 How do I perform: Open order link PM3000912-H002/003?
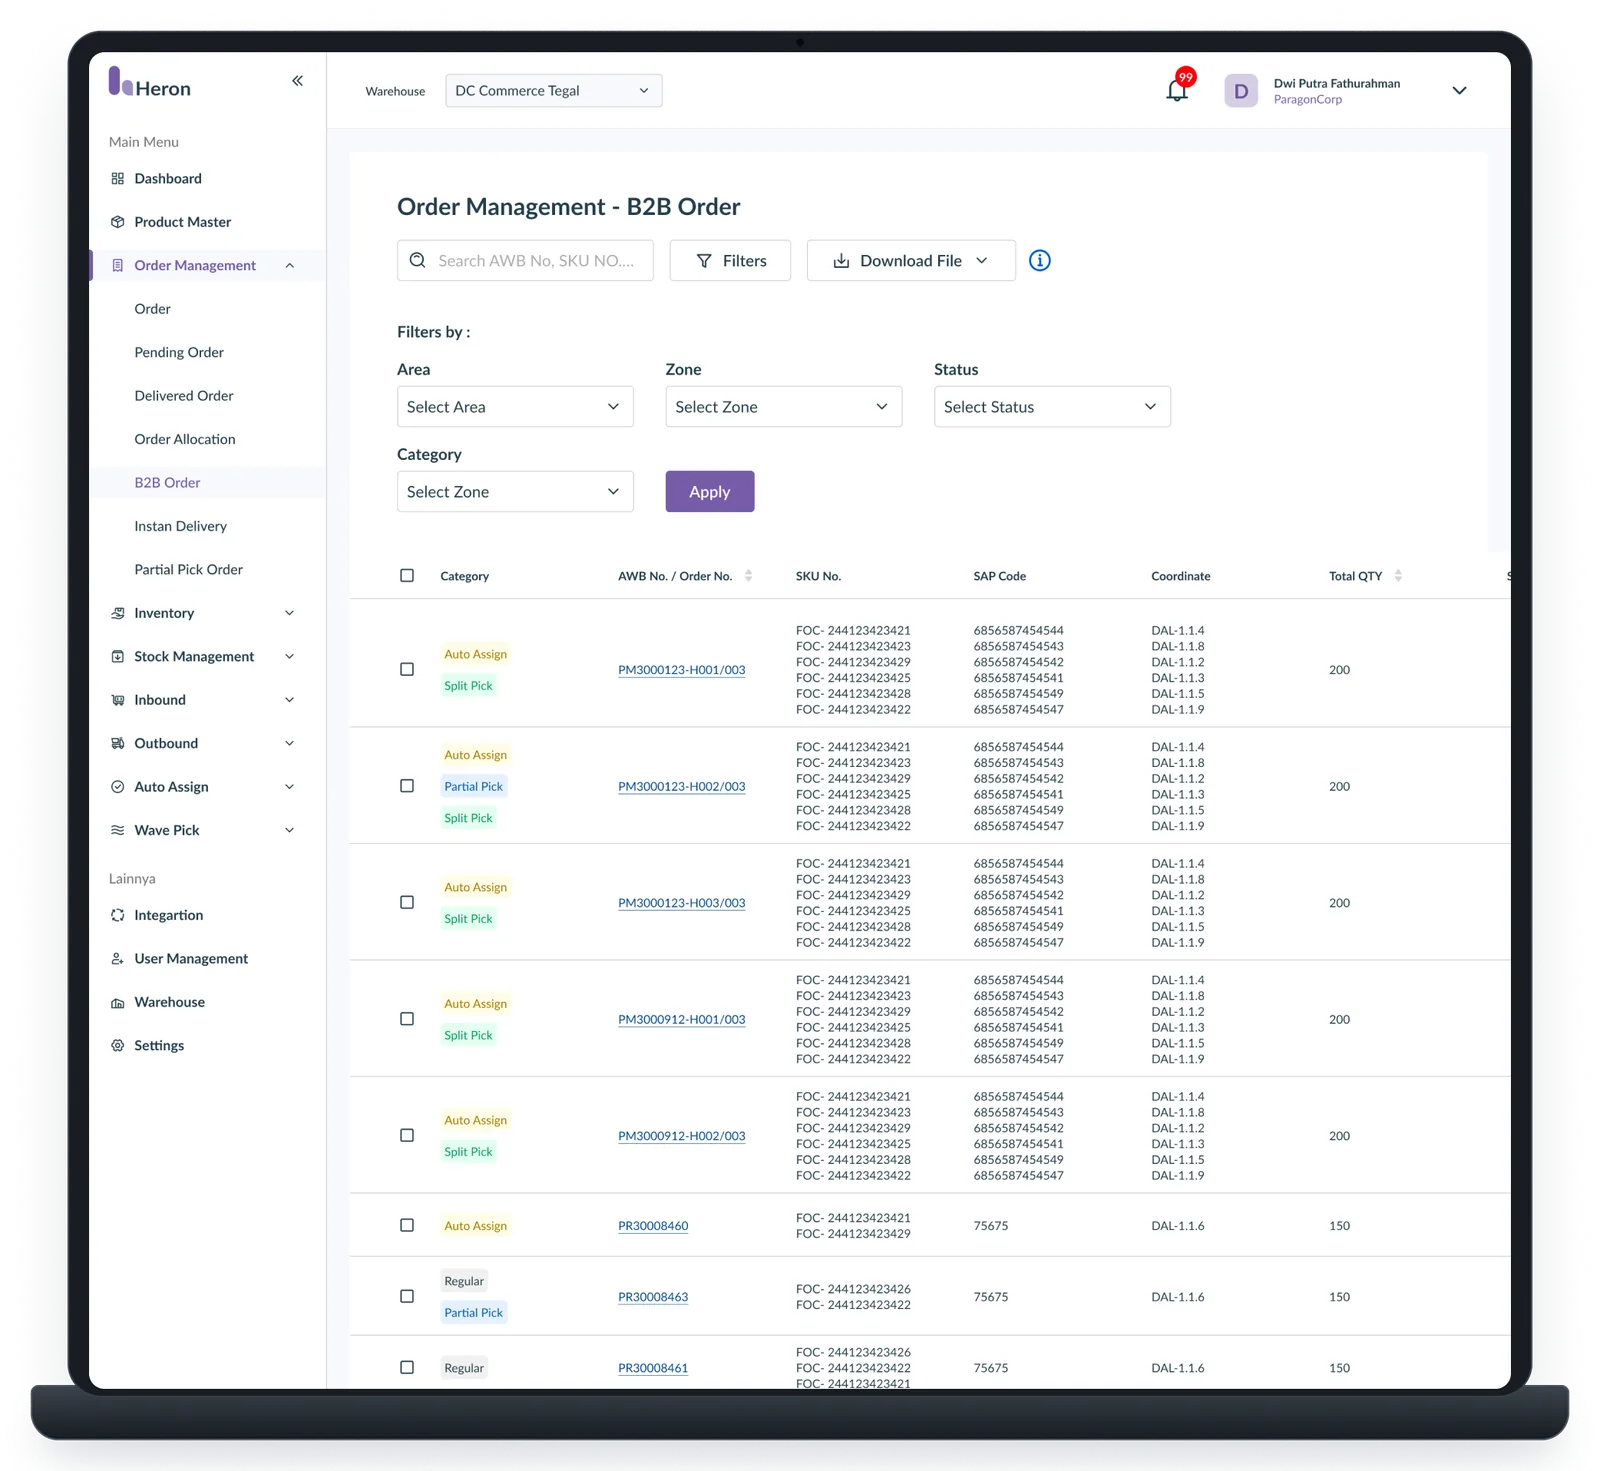[682, 1136]
